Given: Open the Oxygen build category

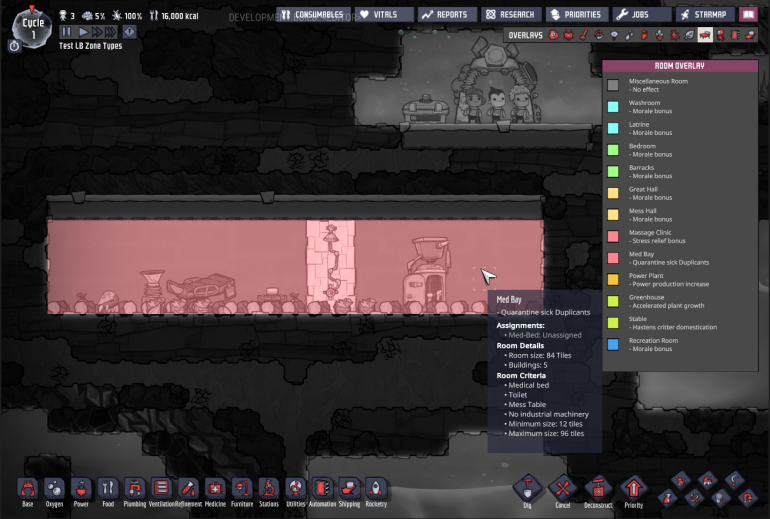Looking at the screenshot, I should point(54,489).
